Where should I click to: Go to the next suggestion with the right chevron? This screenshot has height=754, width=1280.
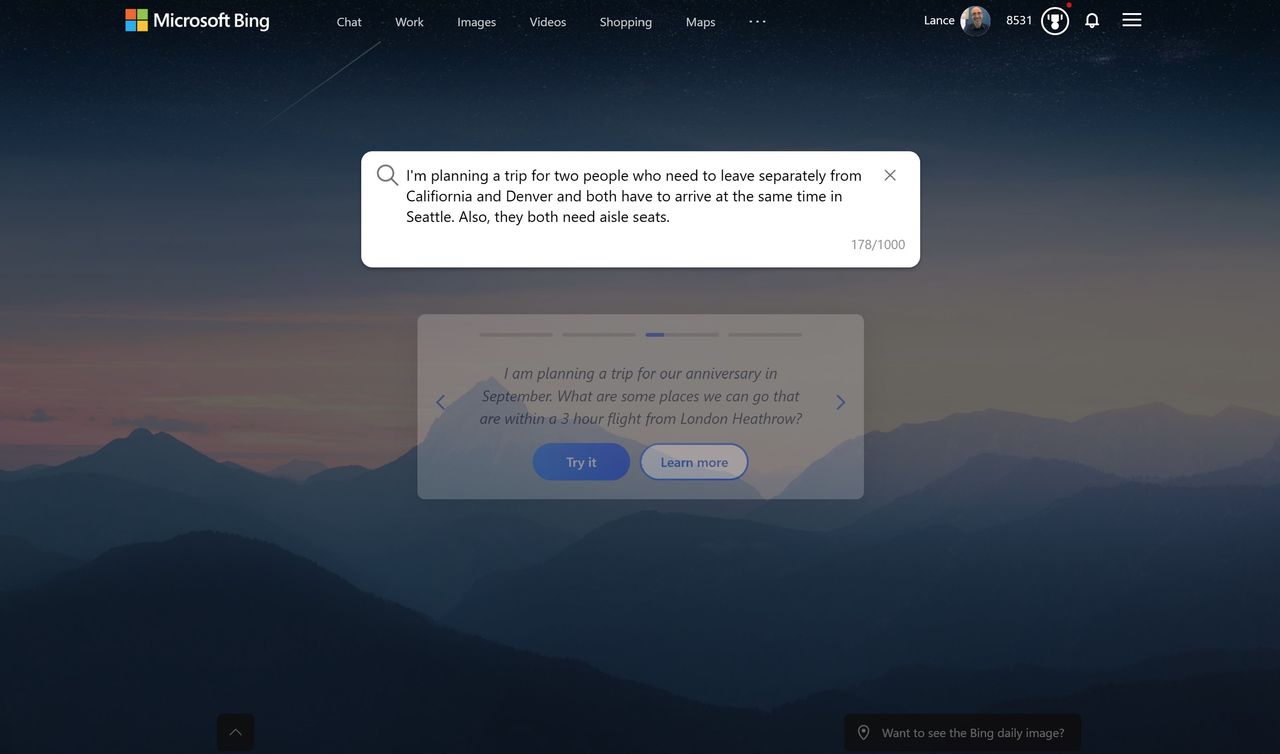point(840,402)
